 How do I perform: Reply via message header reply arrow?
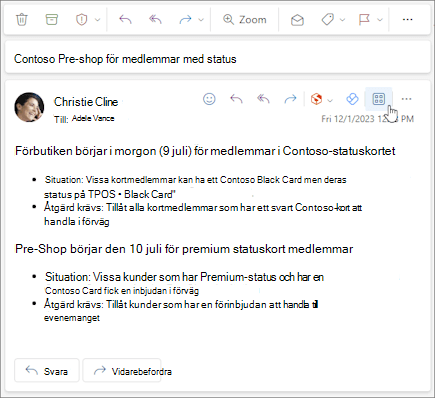(236, 99)
